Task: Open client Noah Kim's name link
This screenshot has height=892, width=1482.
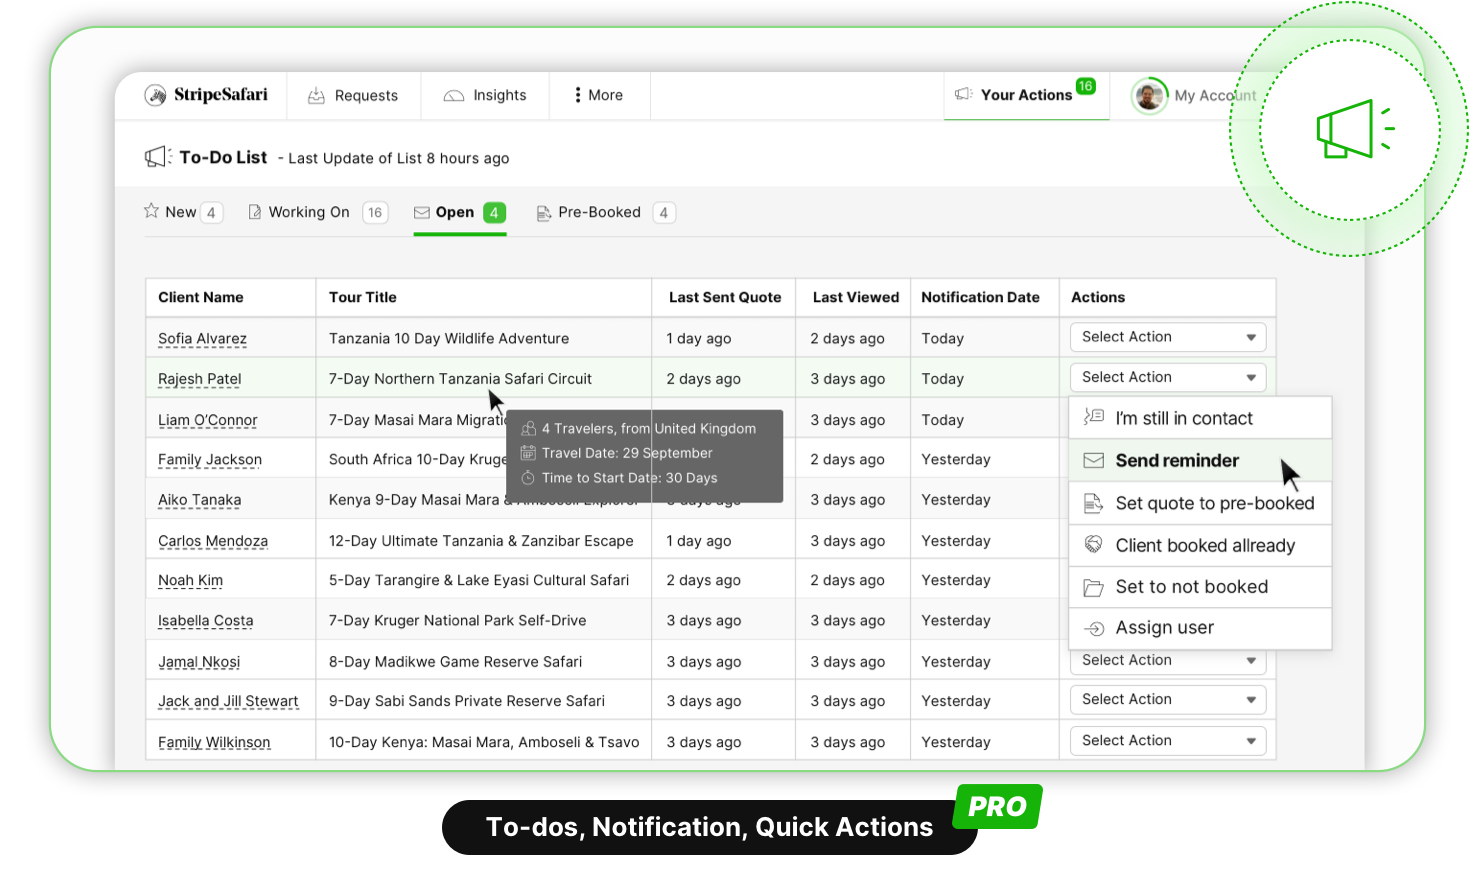Action: [x=190, y=581]
